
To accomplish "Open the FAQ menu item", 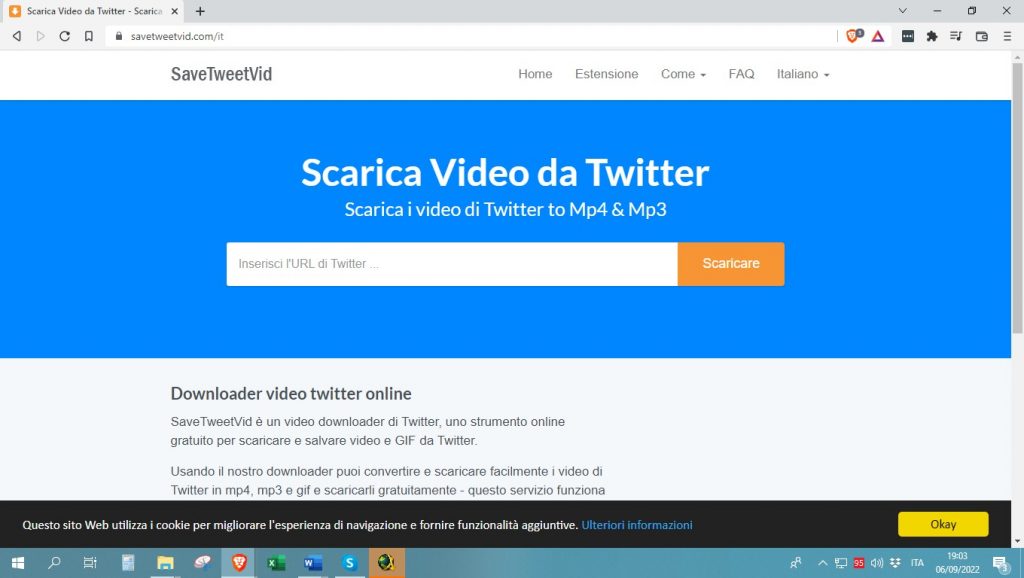I will point(741,74).
